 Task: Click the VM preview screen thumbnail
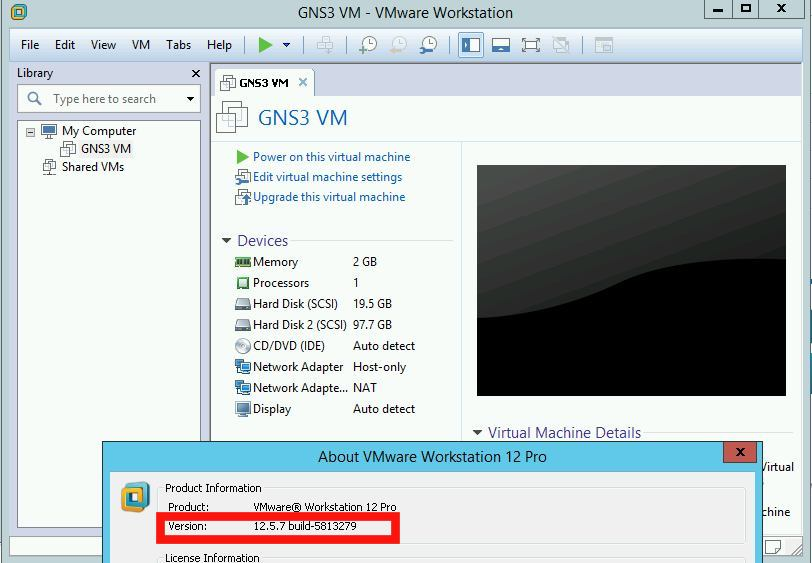631,280
